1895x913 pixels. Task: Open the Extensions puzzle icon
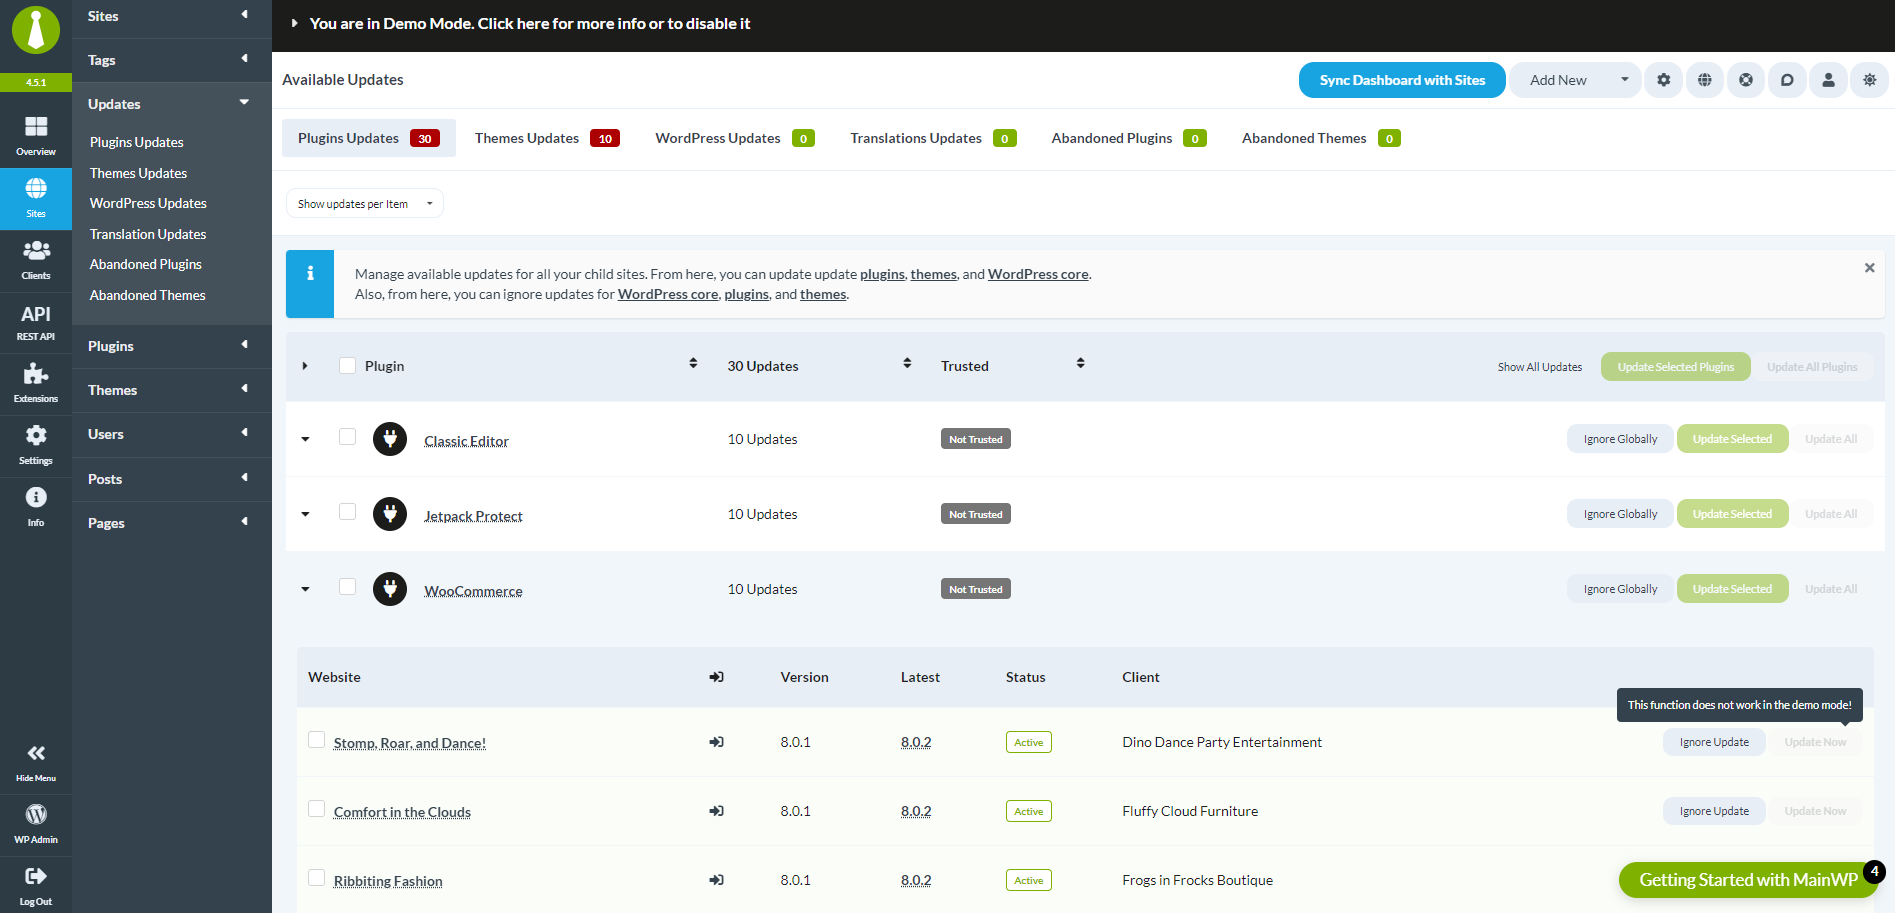pyautogui.click(x=36, y=384)
